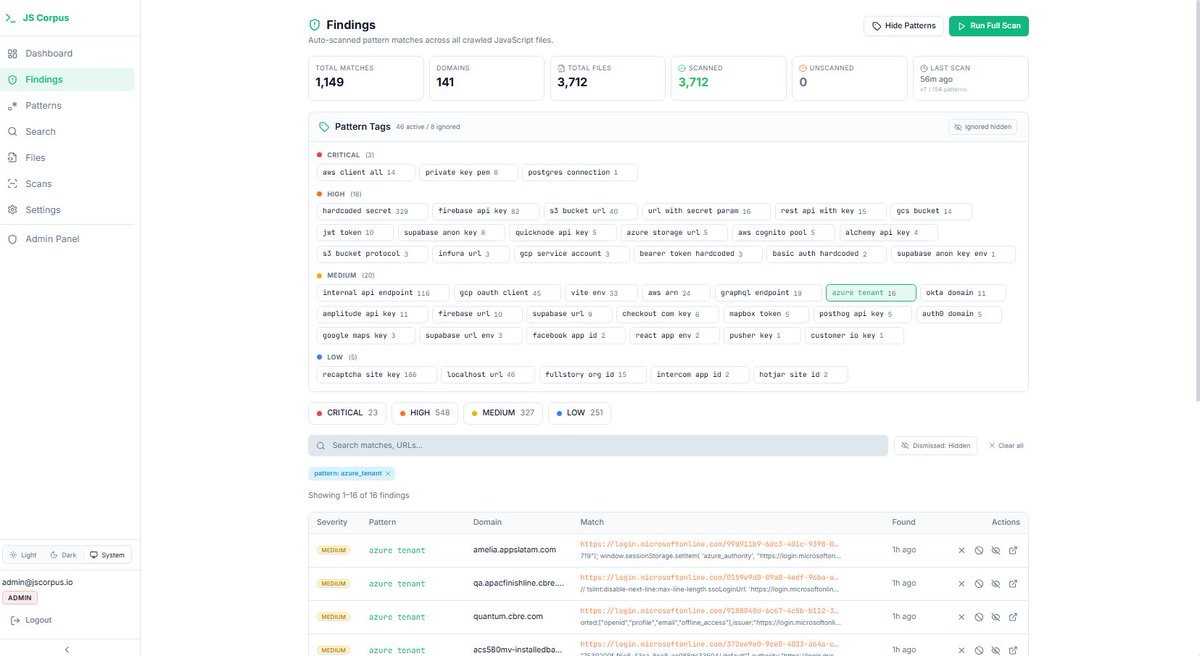Remove the pattern: azure_tenant filter chip
The image size is (1200, 656).
(x=388, y=473)
